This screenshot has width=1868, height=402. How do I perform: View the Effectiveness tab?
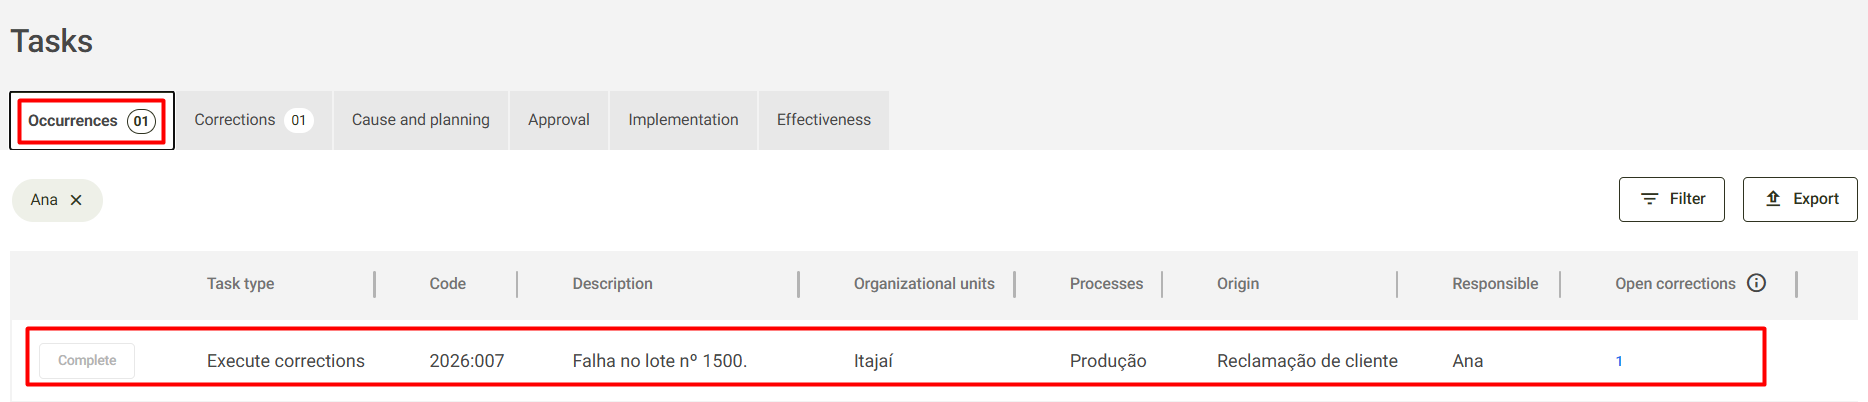pyautogui.click(x=824, y=120)
